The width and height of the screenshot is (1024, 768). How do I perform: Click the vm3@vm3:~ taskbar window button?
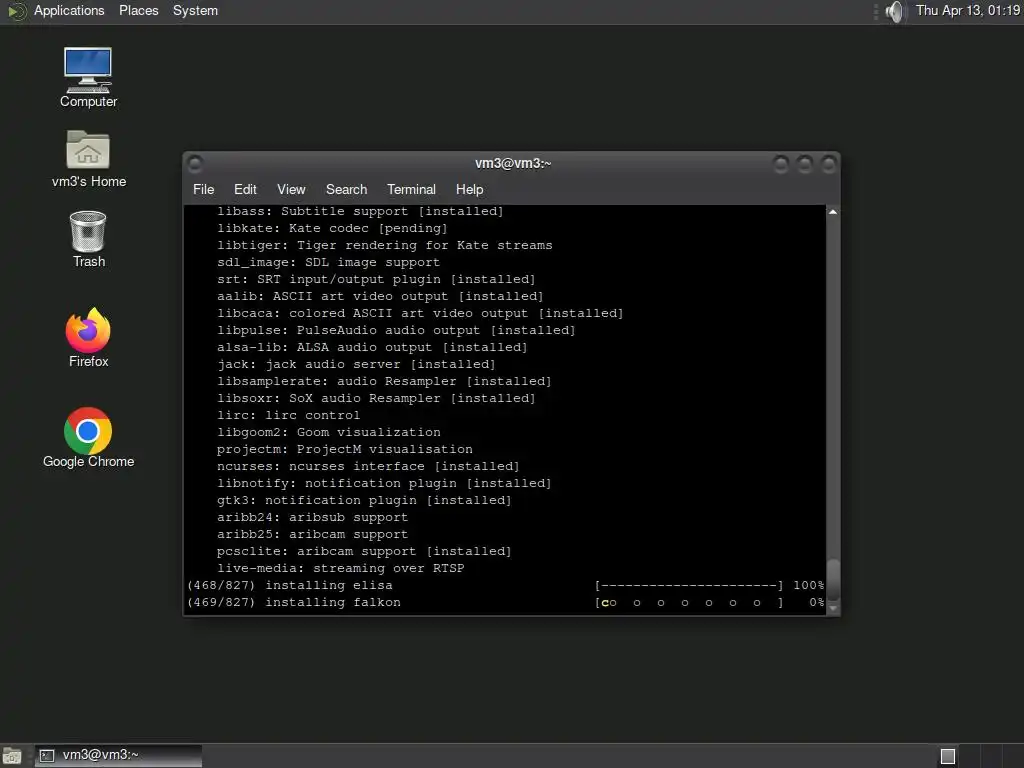click(118, 756)
